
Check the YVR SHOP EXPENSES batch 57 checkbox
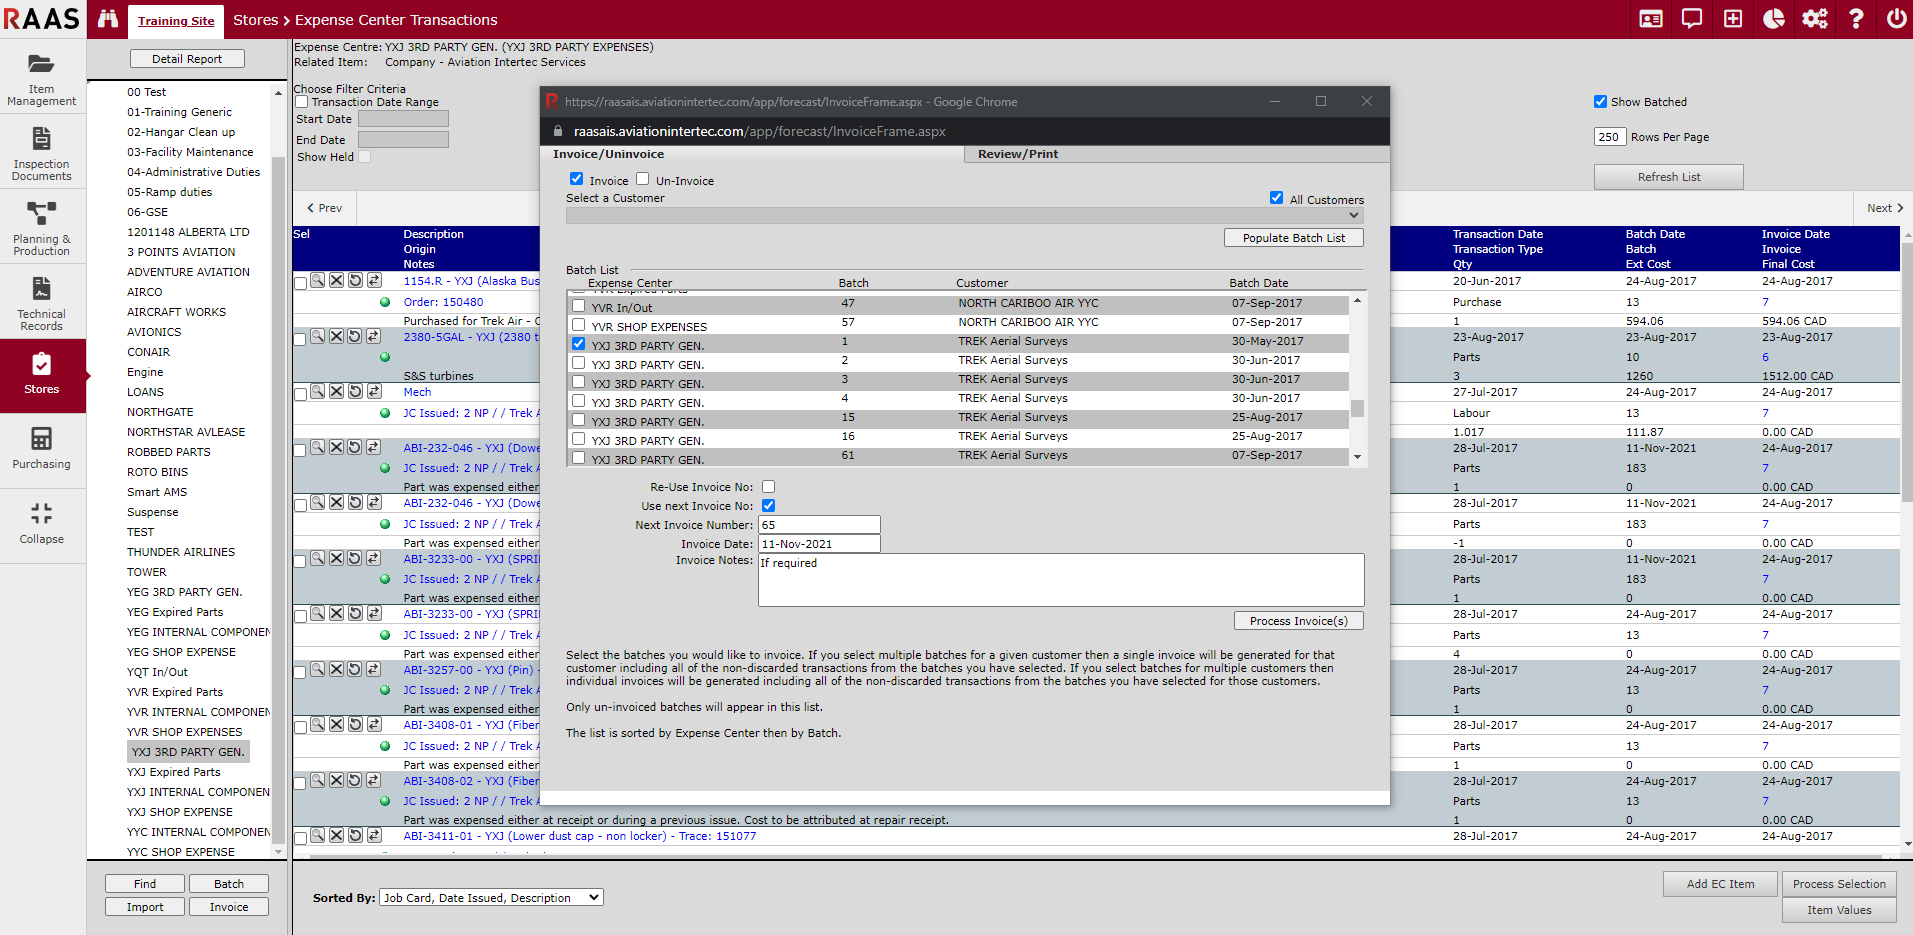(578, 325)
